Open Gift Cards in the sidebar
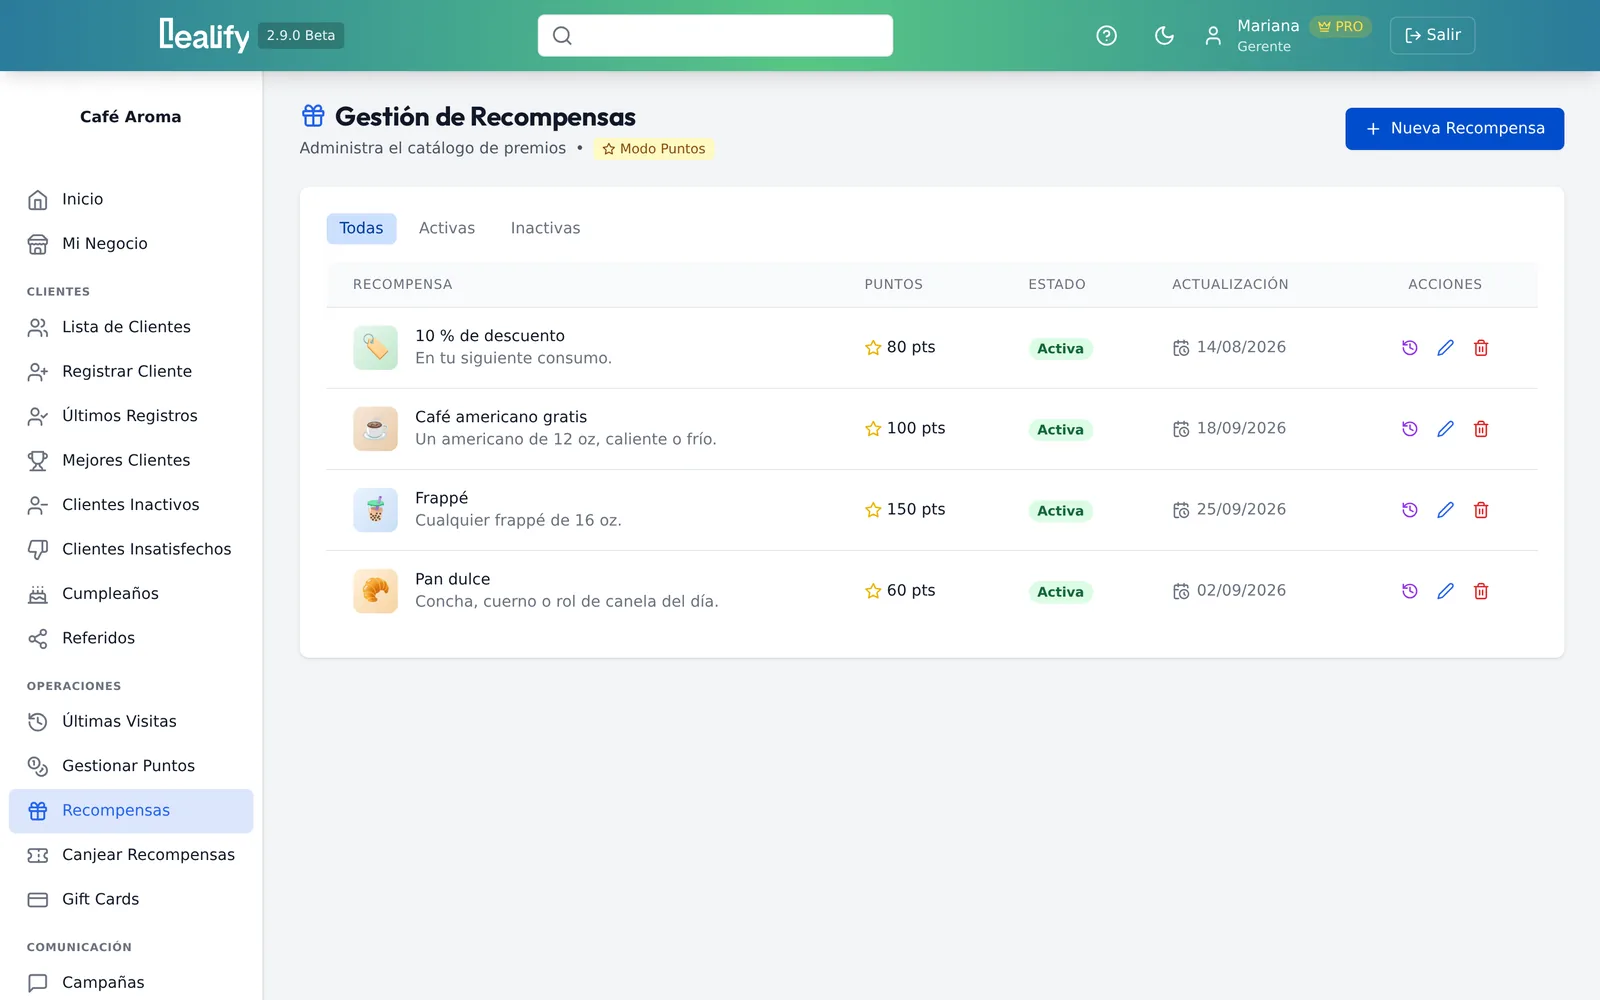This screenshot has width=1600, height=1000. tap(131, 899)
